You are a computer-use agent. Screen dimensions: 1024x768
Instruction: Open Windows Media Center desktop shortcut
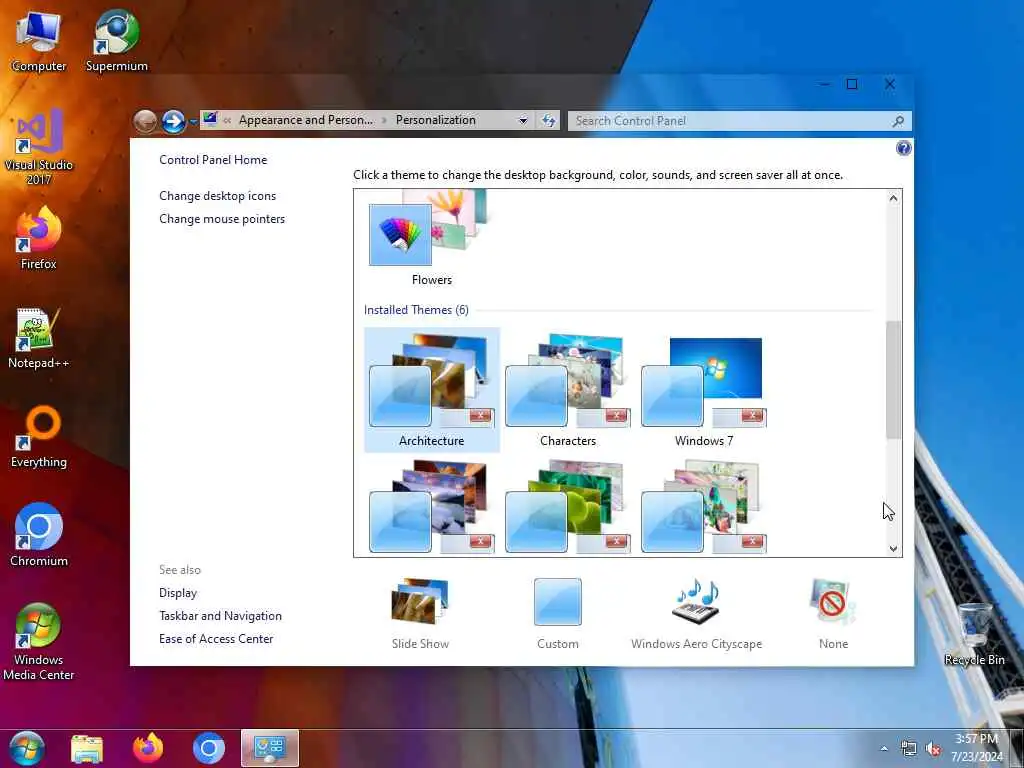point(39,642)
